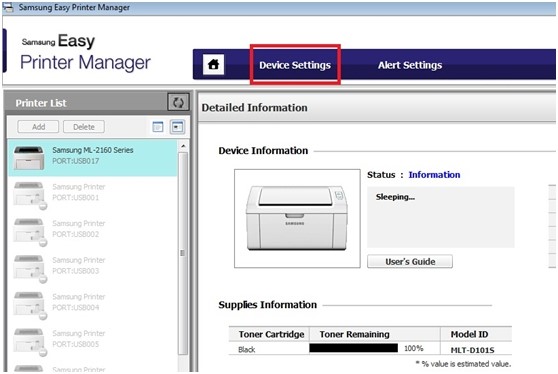The image size is (558, 374).
Task: Click the Samsung Easy Printer Manager title icon
Action: click(8, 7)
